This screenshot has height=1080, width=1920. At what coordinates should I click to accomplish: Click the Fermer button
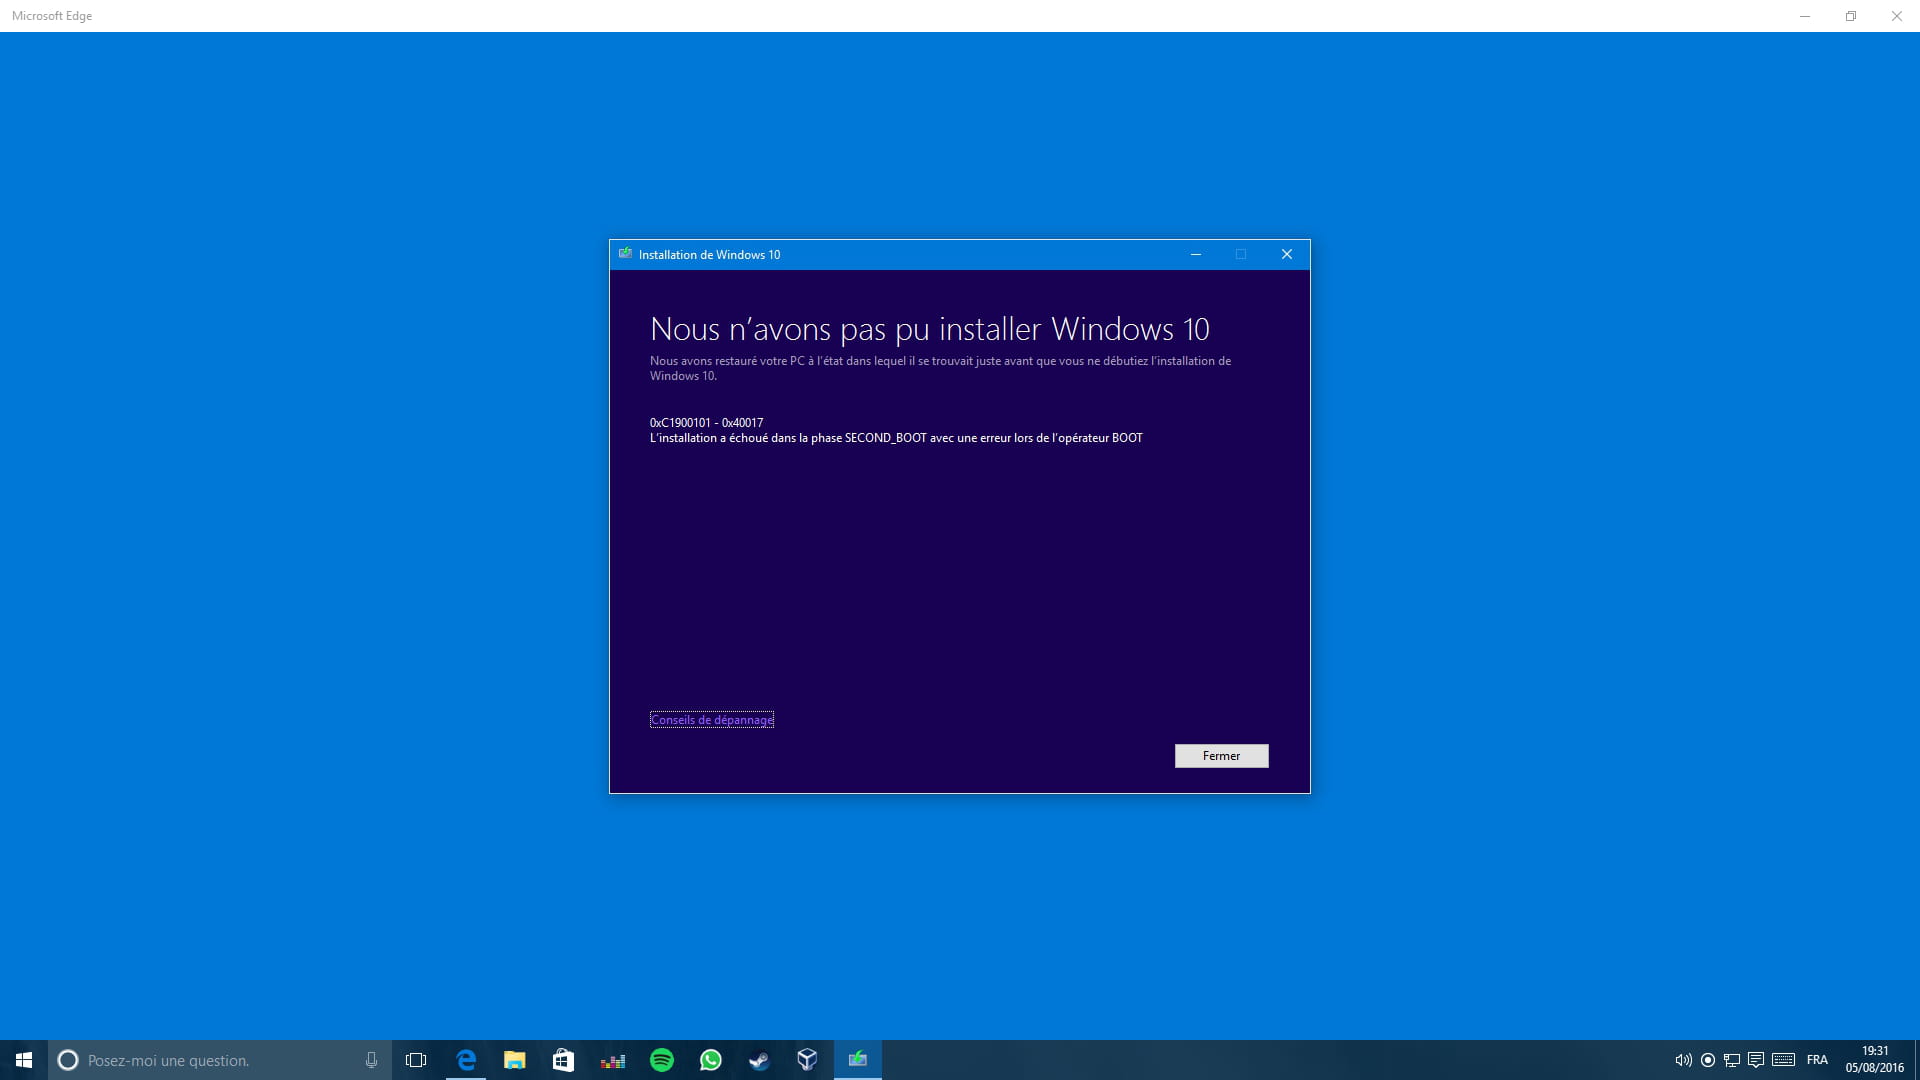[x=1221, y=756]
